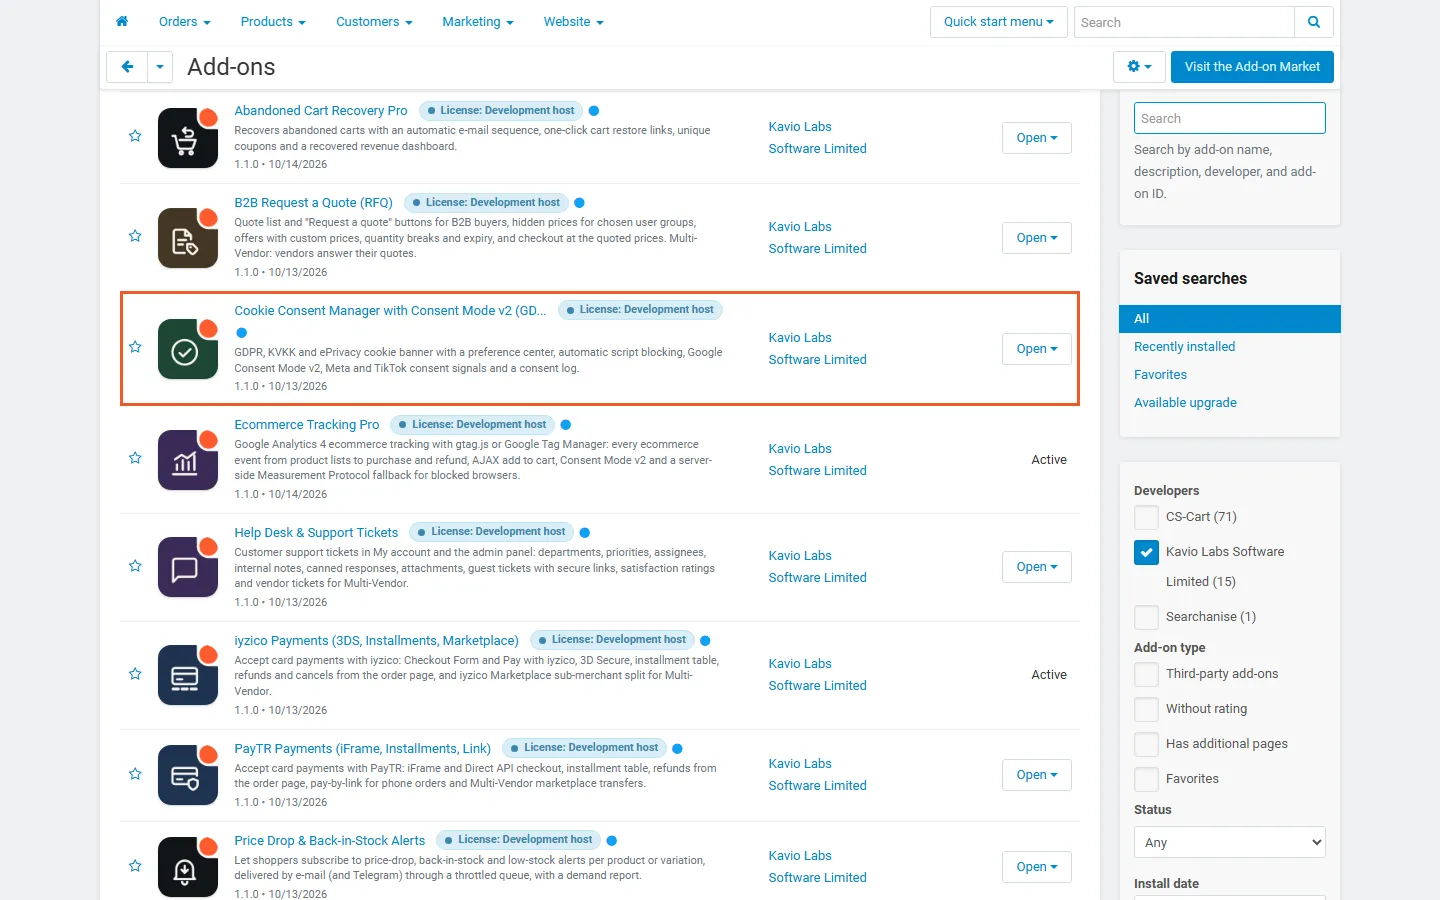Open the Status dropdown set to Any
Viewport: 1440px width, 900px height.
(1230, 842)
